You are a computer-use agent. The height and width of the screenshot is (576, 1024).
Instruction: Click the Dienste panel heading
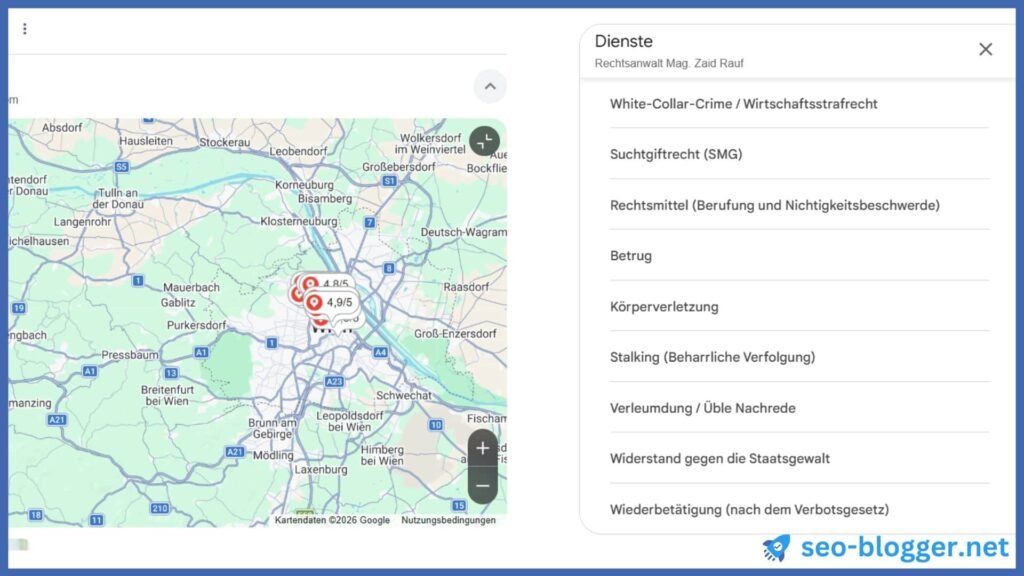[623, 41]
